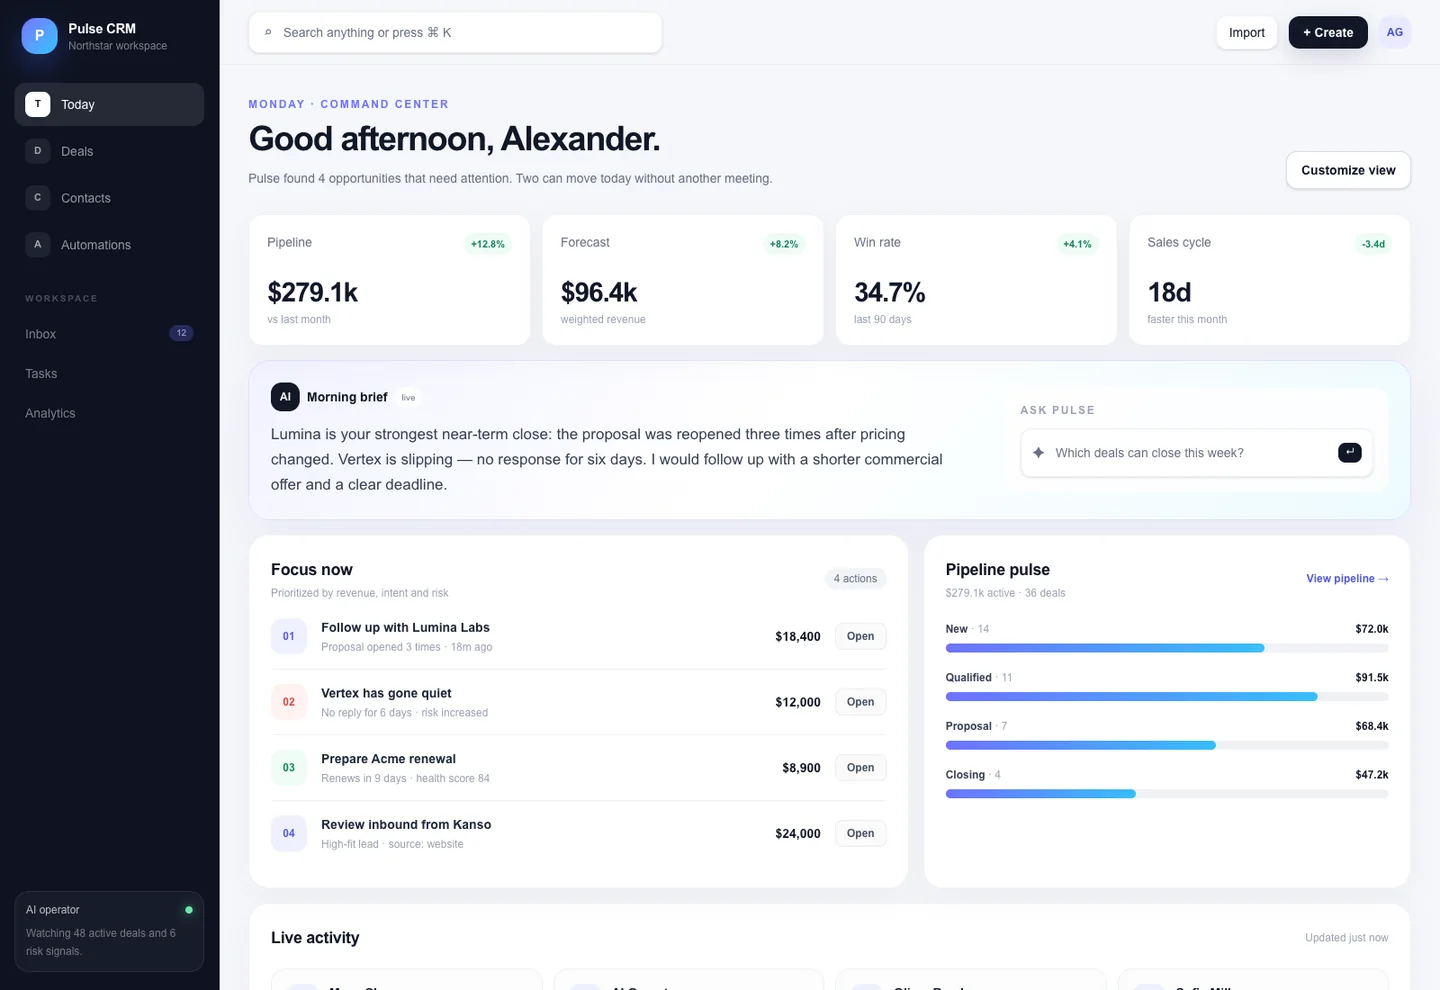Click the View pipeline link
This screenshot has width=1440, height=990.
click(1347, 579)
